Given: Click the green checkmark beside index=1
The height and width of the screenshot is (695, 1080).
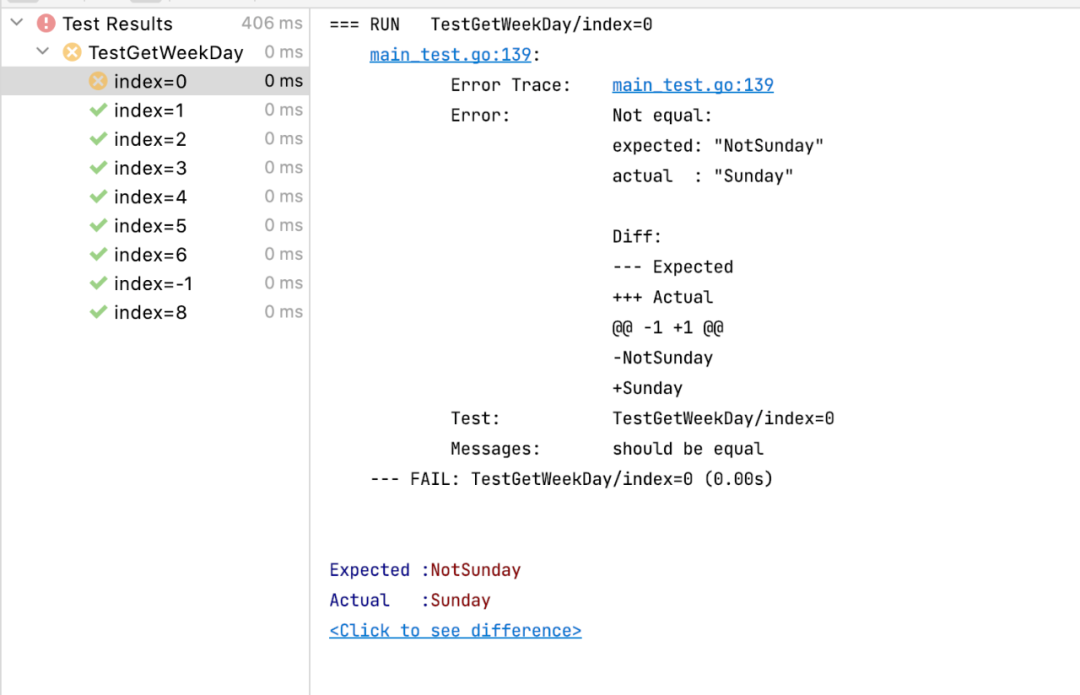Looking at the screenshot, I should pos(98,110).
